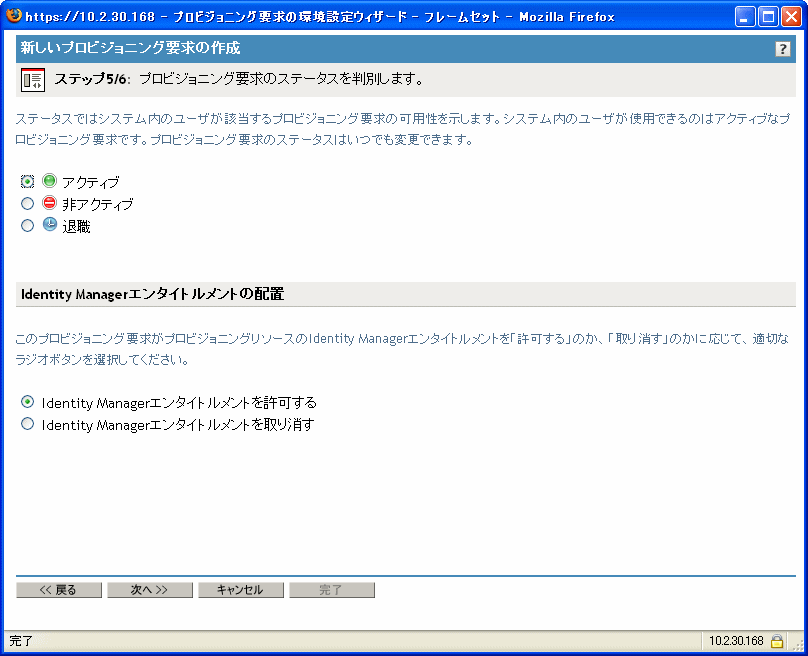Click the blue clock retired icon
Viewport: 808px width, 656px height.
(x=49, y=225)
